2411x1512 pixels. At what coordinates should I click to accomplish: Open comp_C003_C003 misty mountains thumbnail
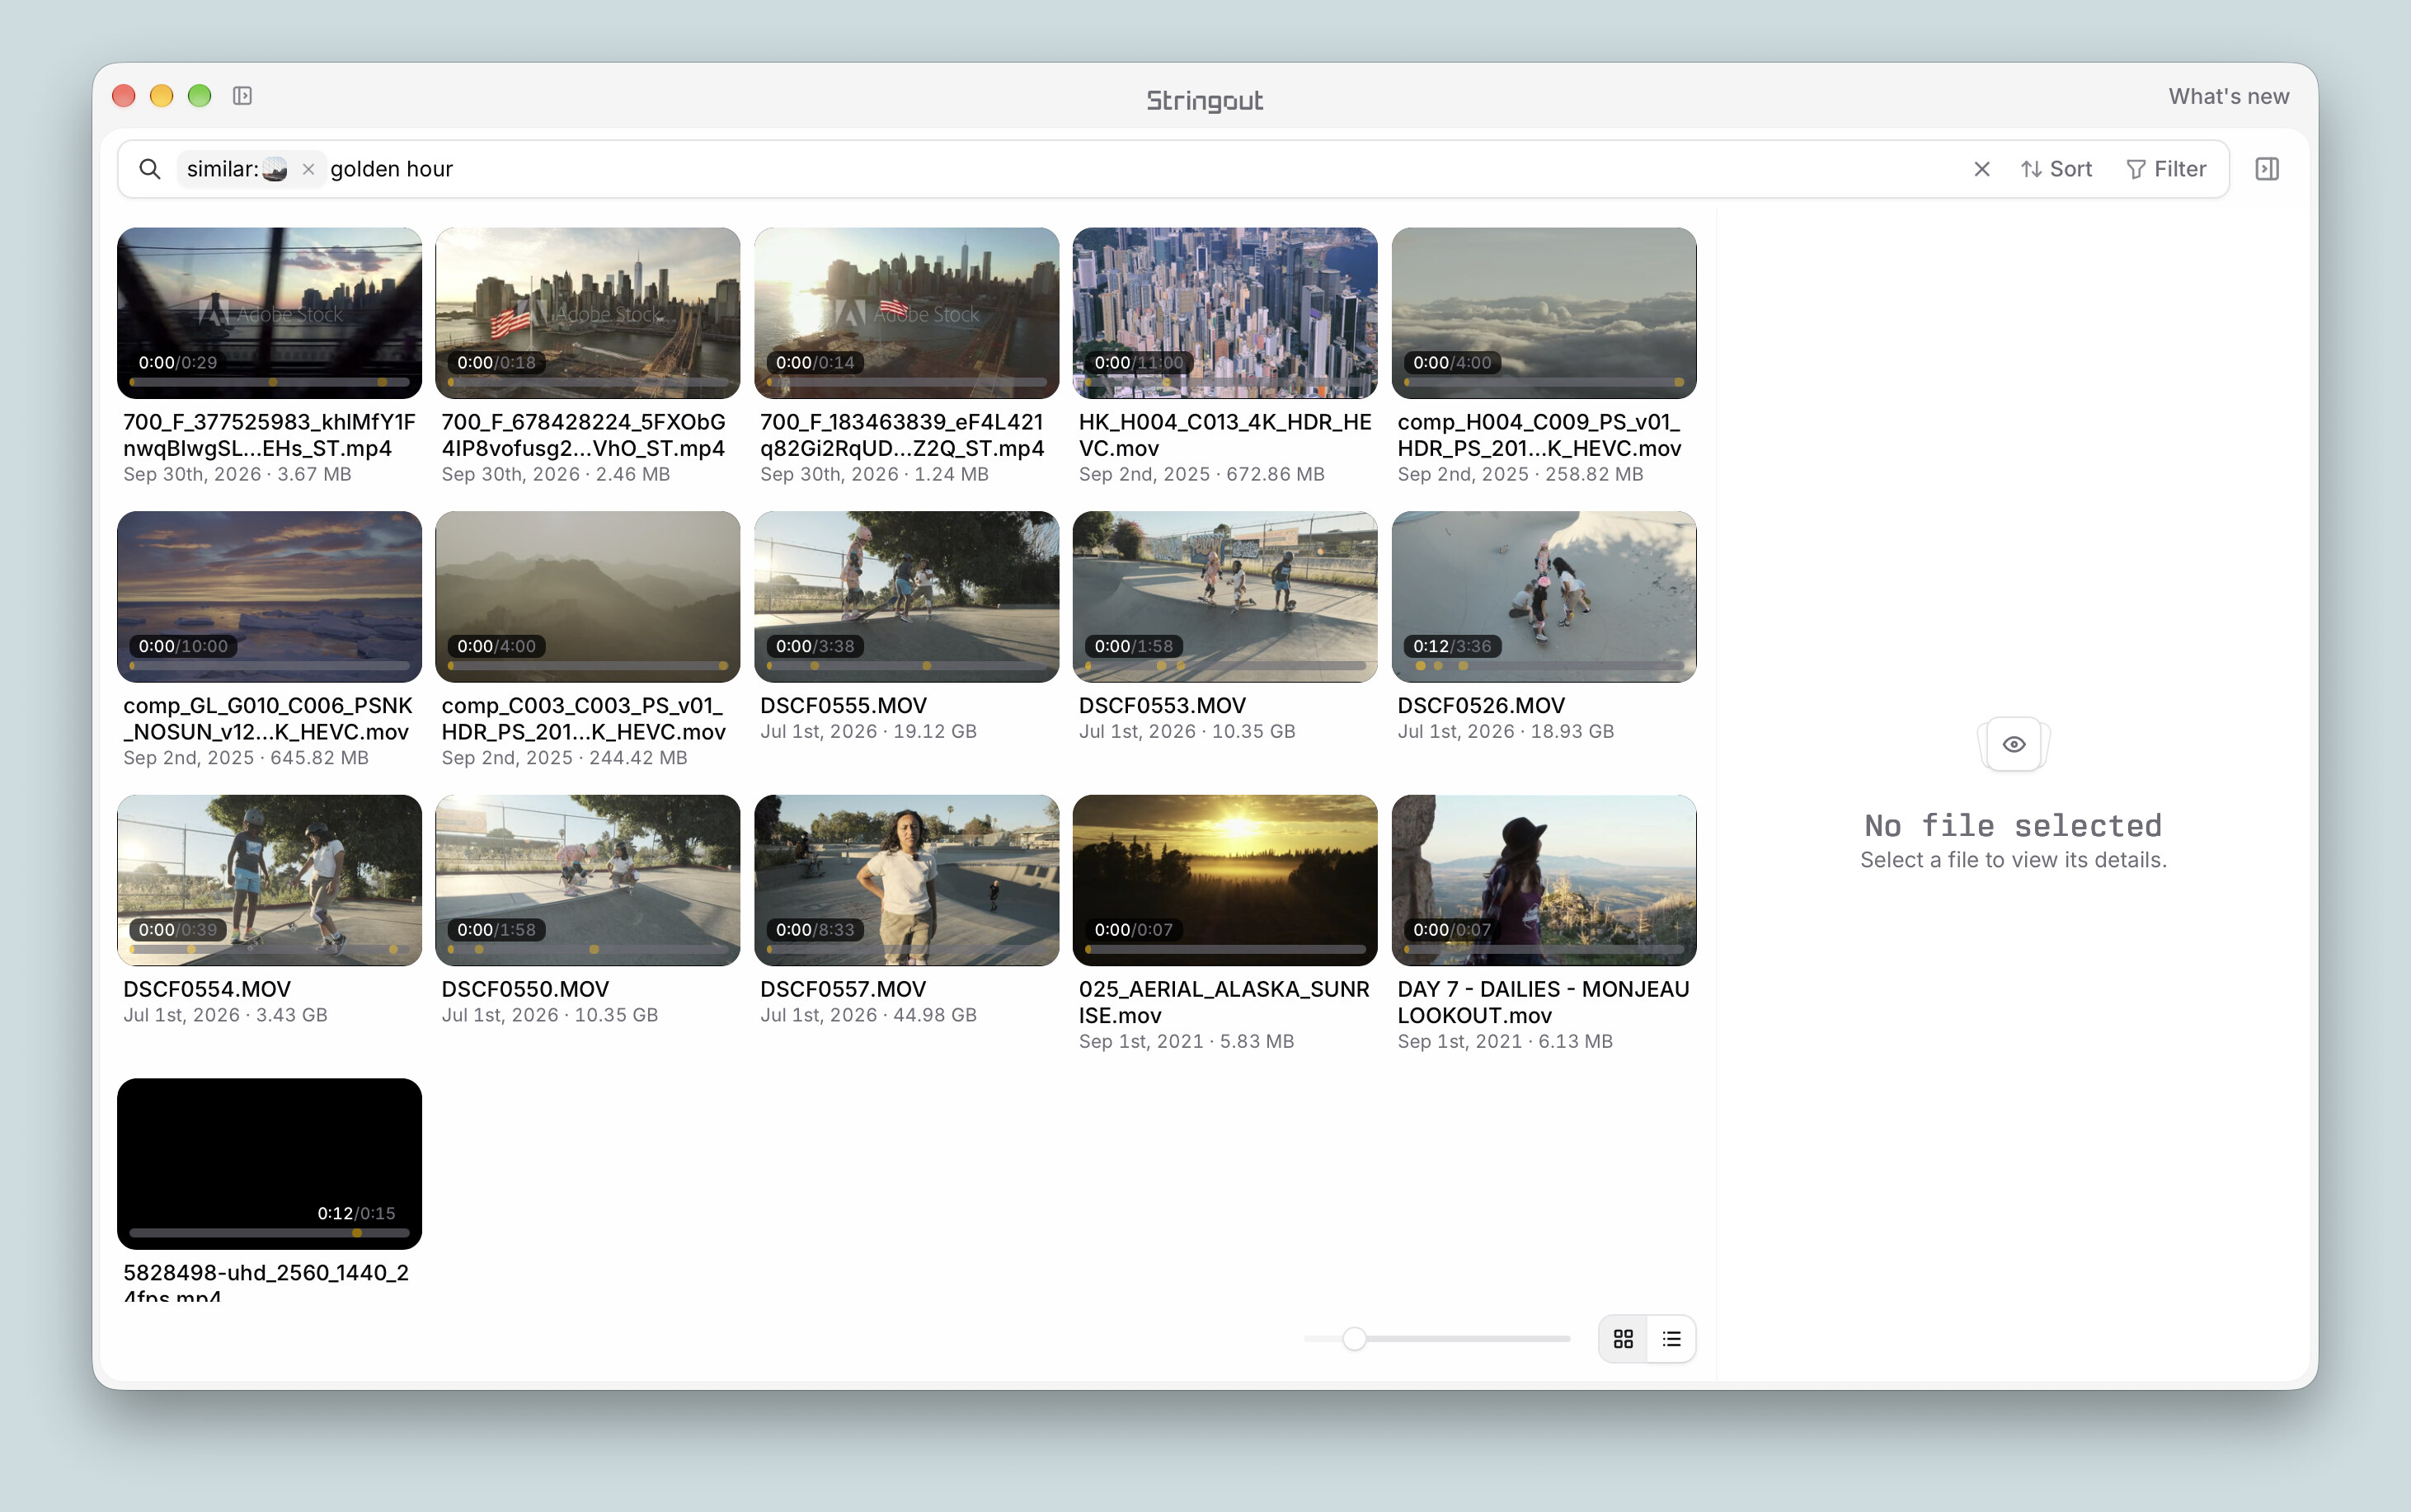coord(588,596)
